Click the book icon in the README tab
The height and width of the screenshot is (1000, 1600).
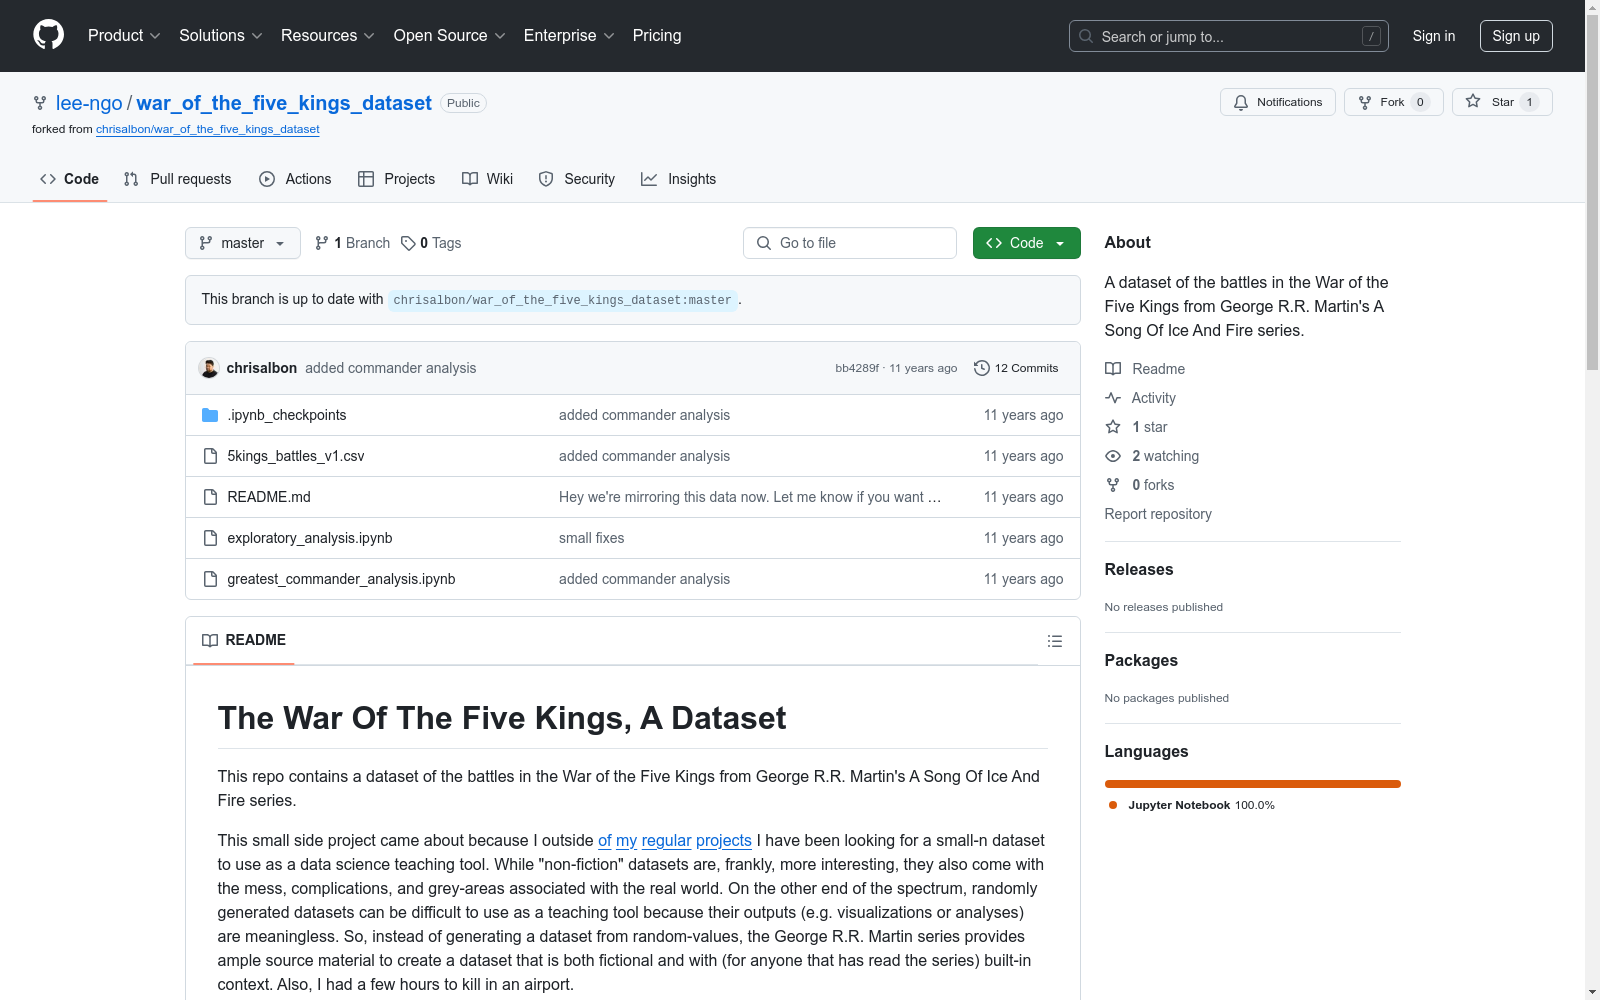pos(210,640)
